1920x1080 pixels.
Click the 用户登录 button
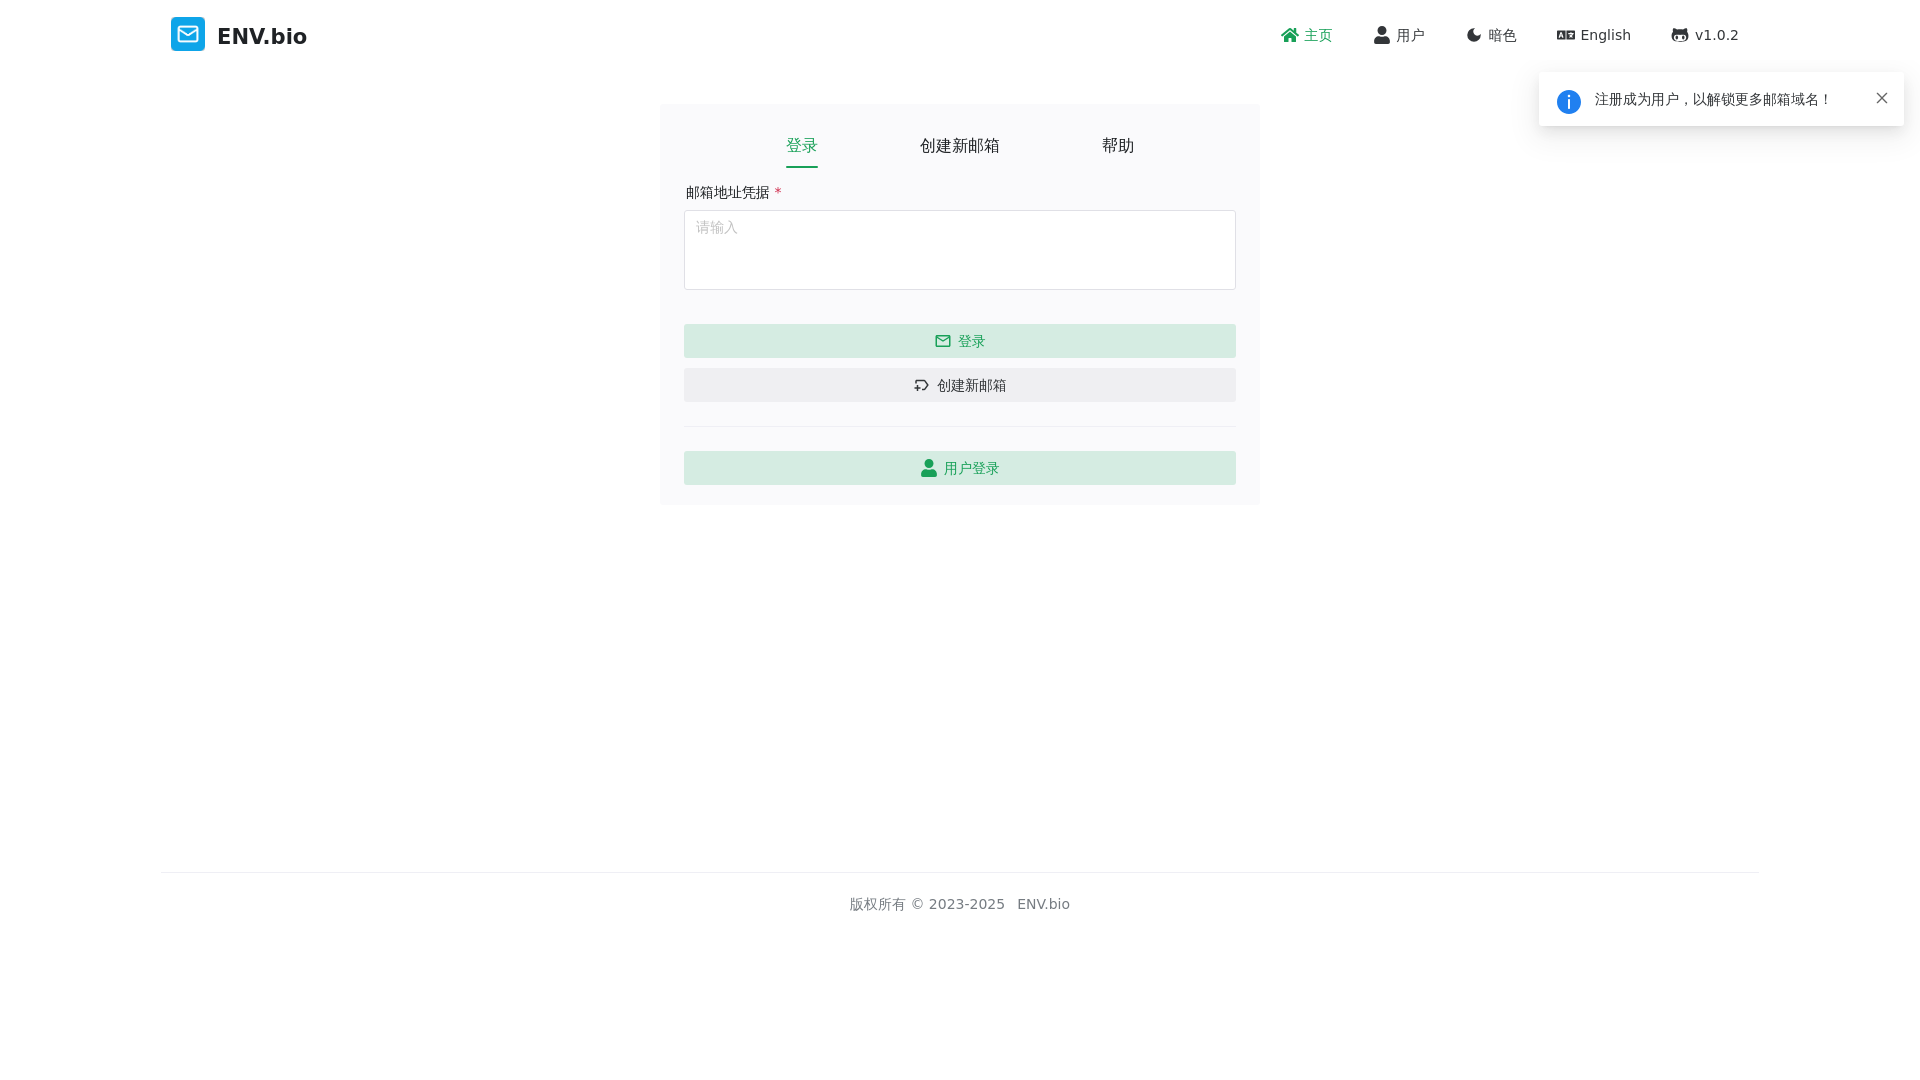point(960,468)
